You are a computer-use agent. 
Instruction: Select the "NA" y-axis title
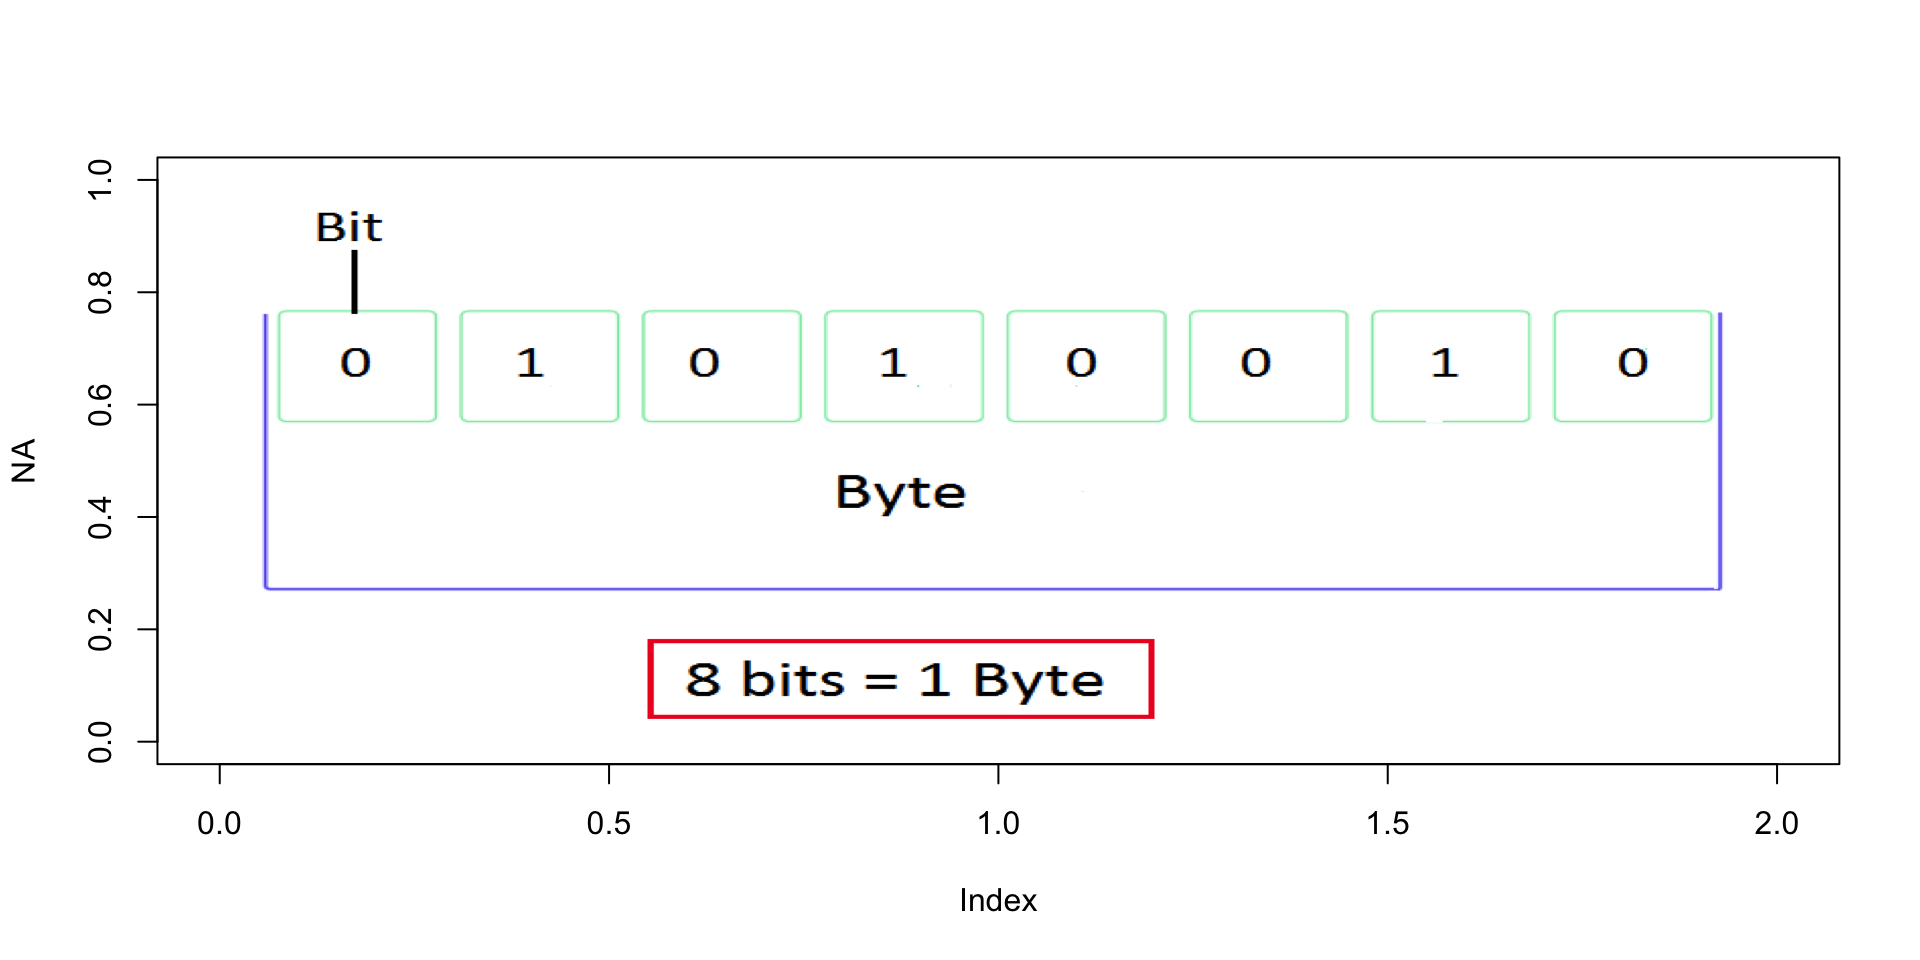click(x=24, y=460)
